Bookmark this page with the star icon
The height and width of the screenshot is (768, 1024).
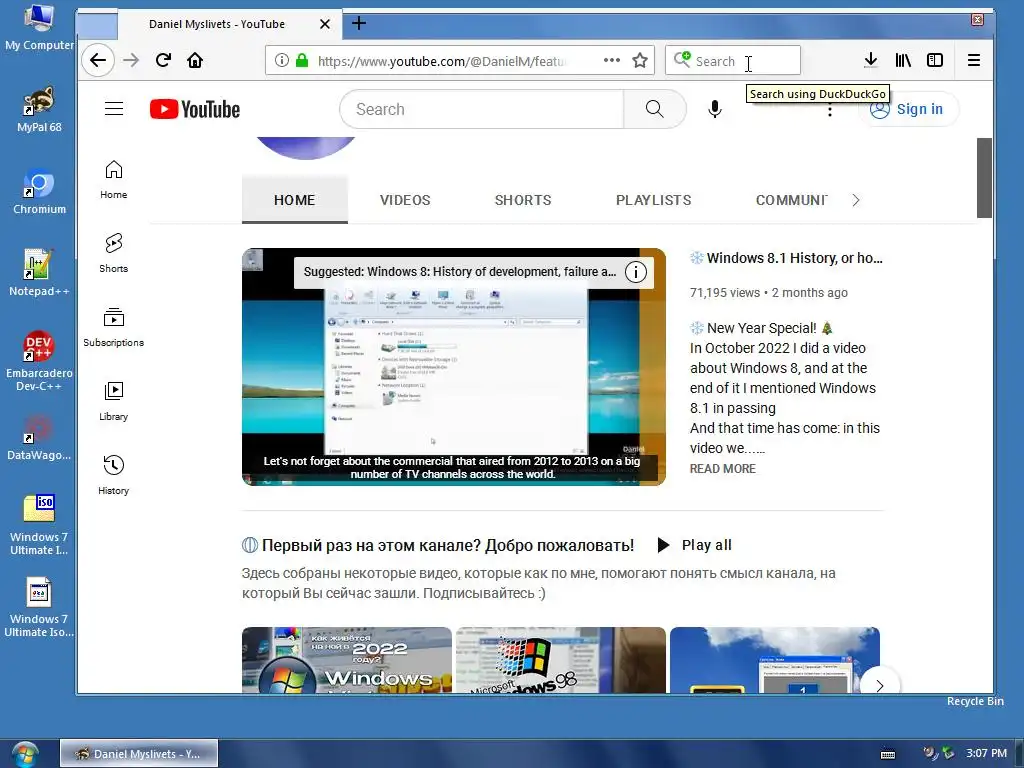point(640,61)
